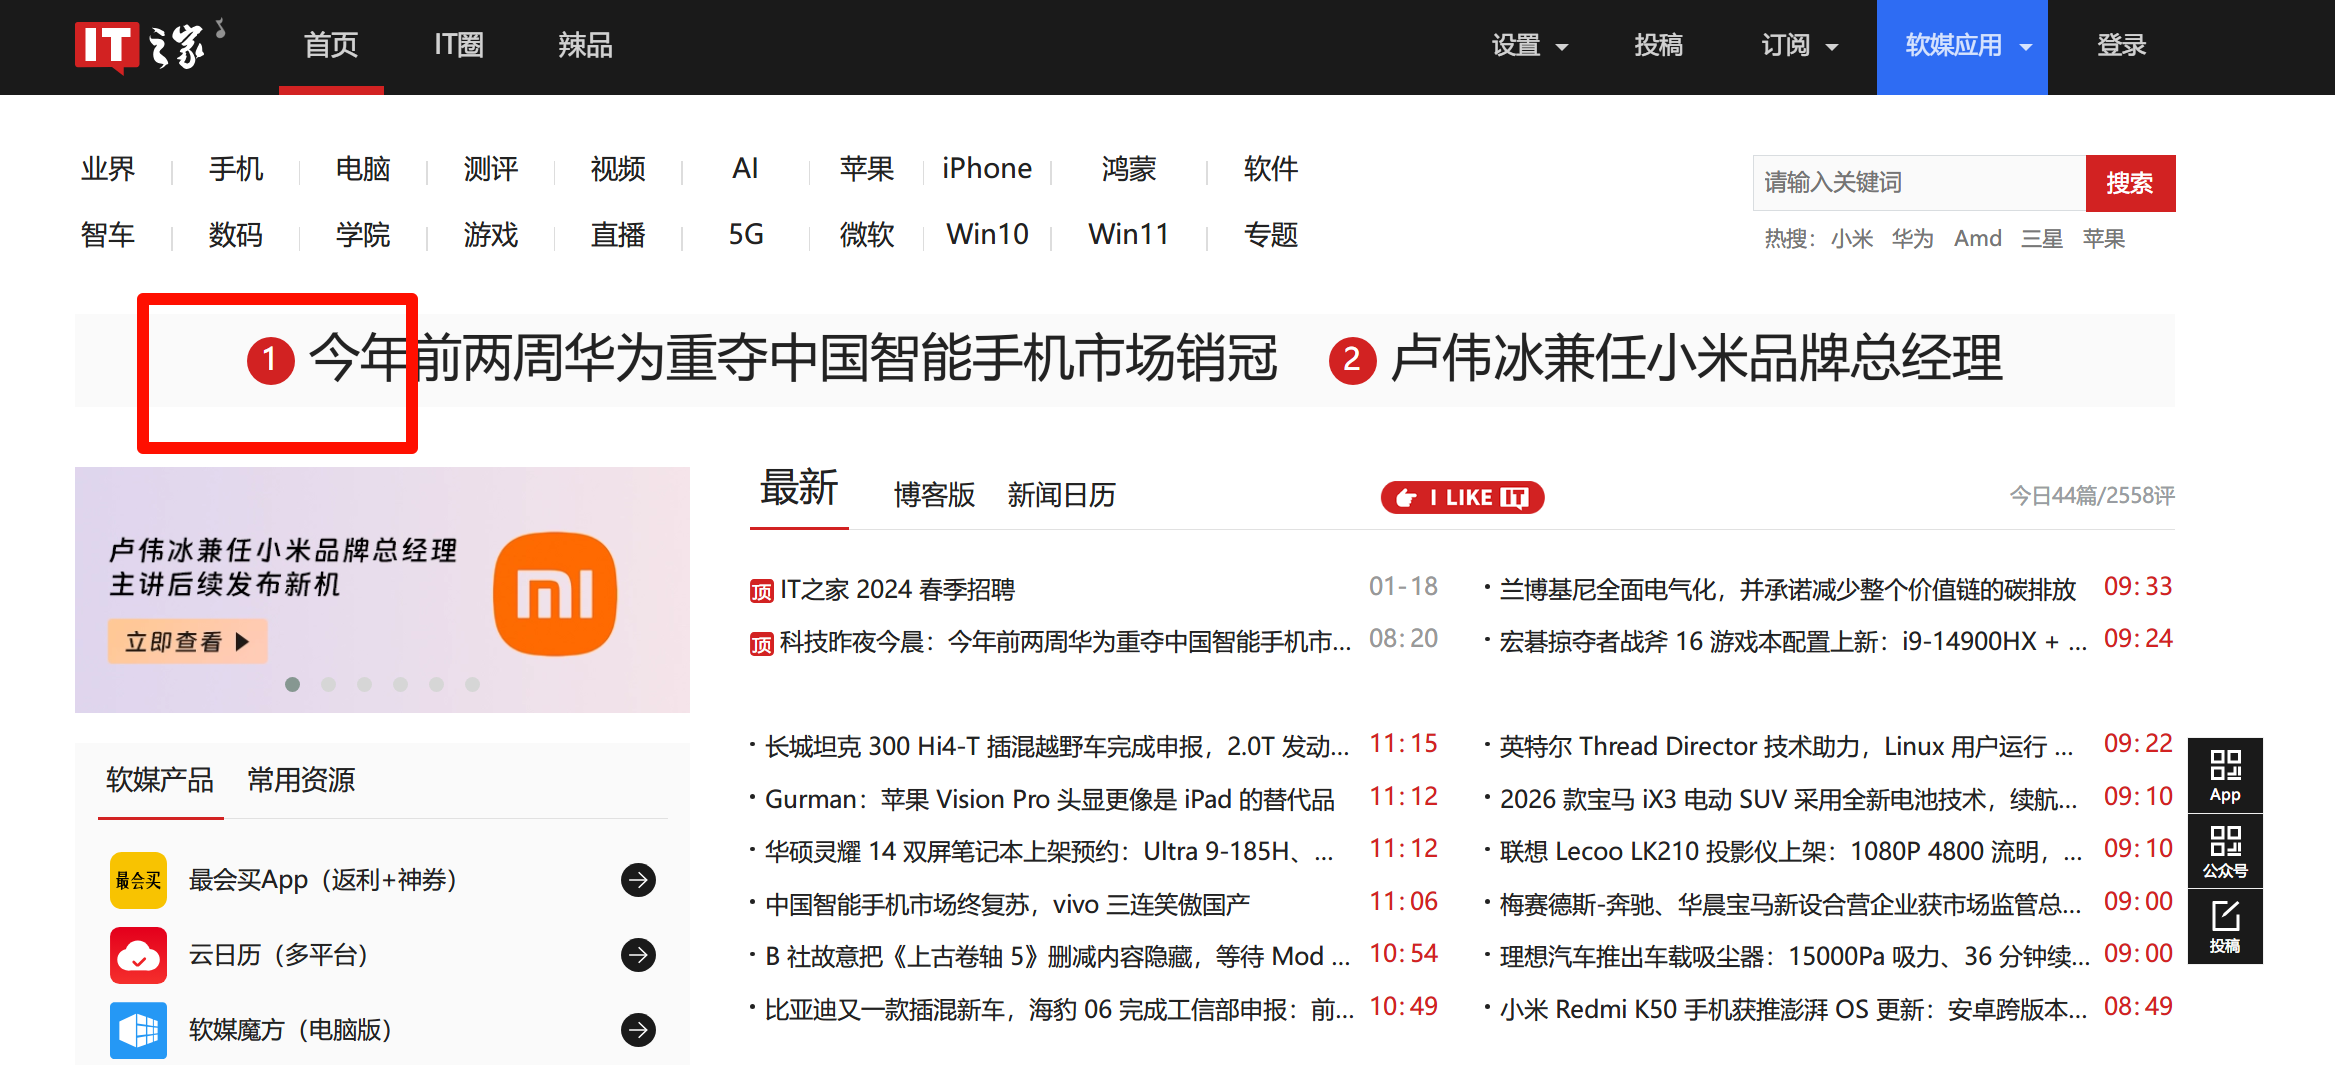Viewport: 2335px width, 1065px height.
Task: Open the 公众号 QR code icon
Action: 2225,851
